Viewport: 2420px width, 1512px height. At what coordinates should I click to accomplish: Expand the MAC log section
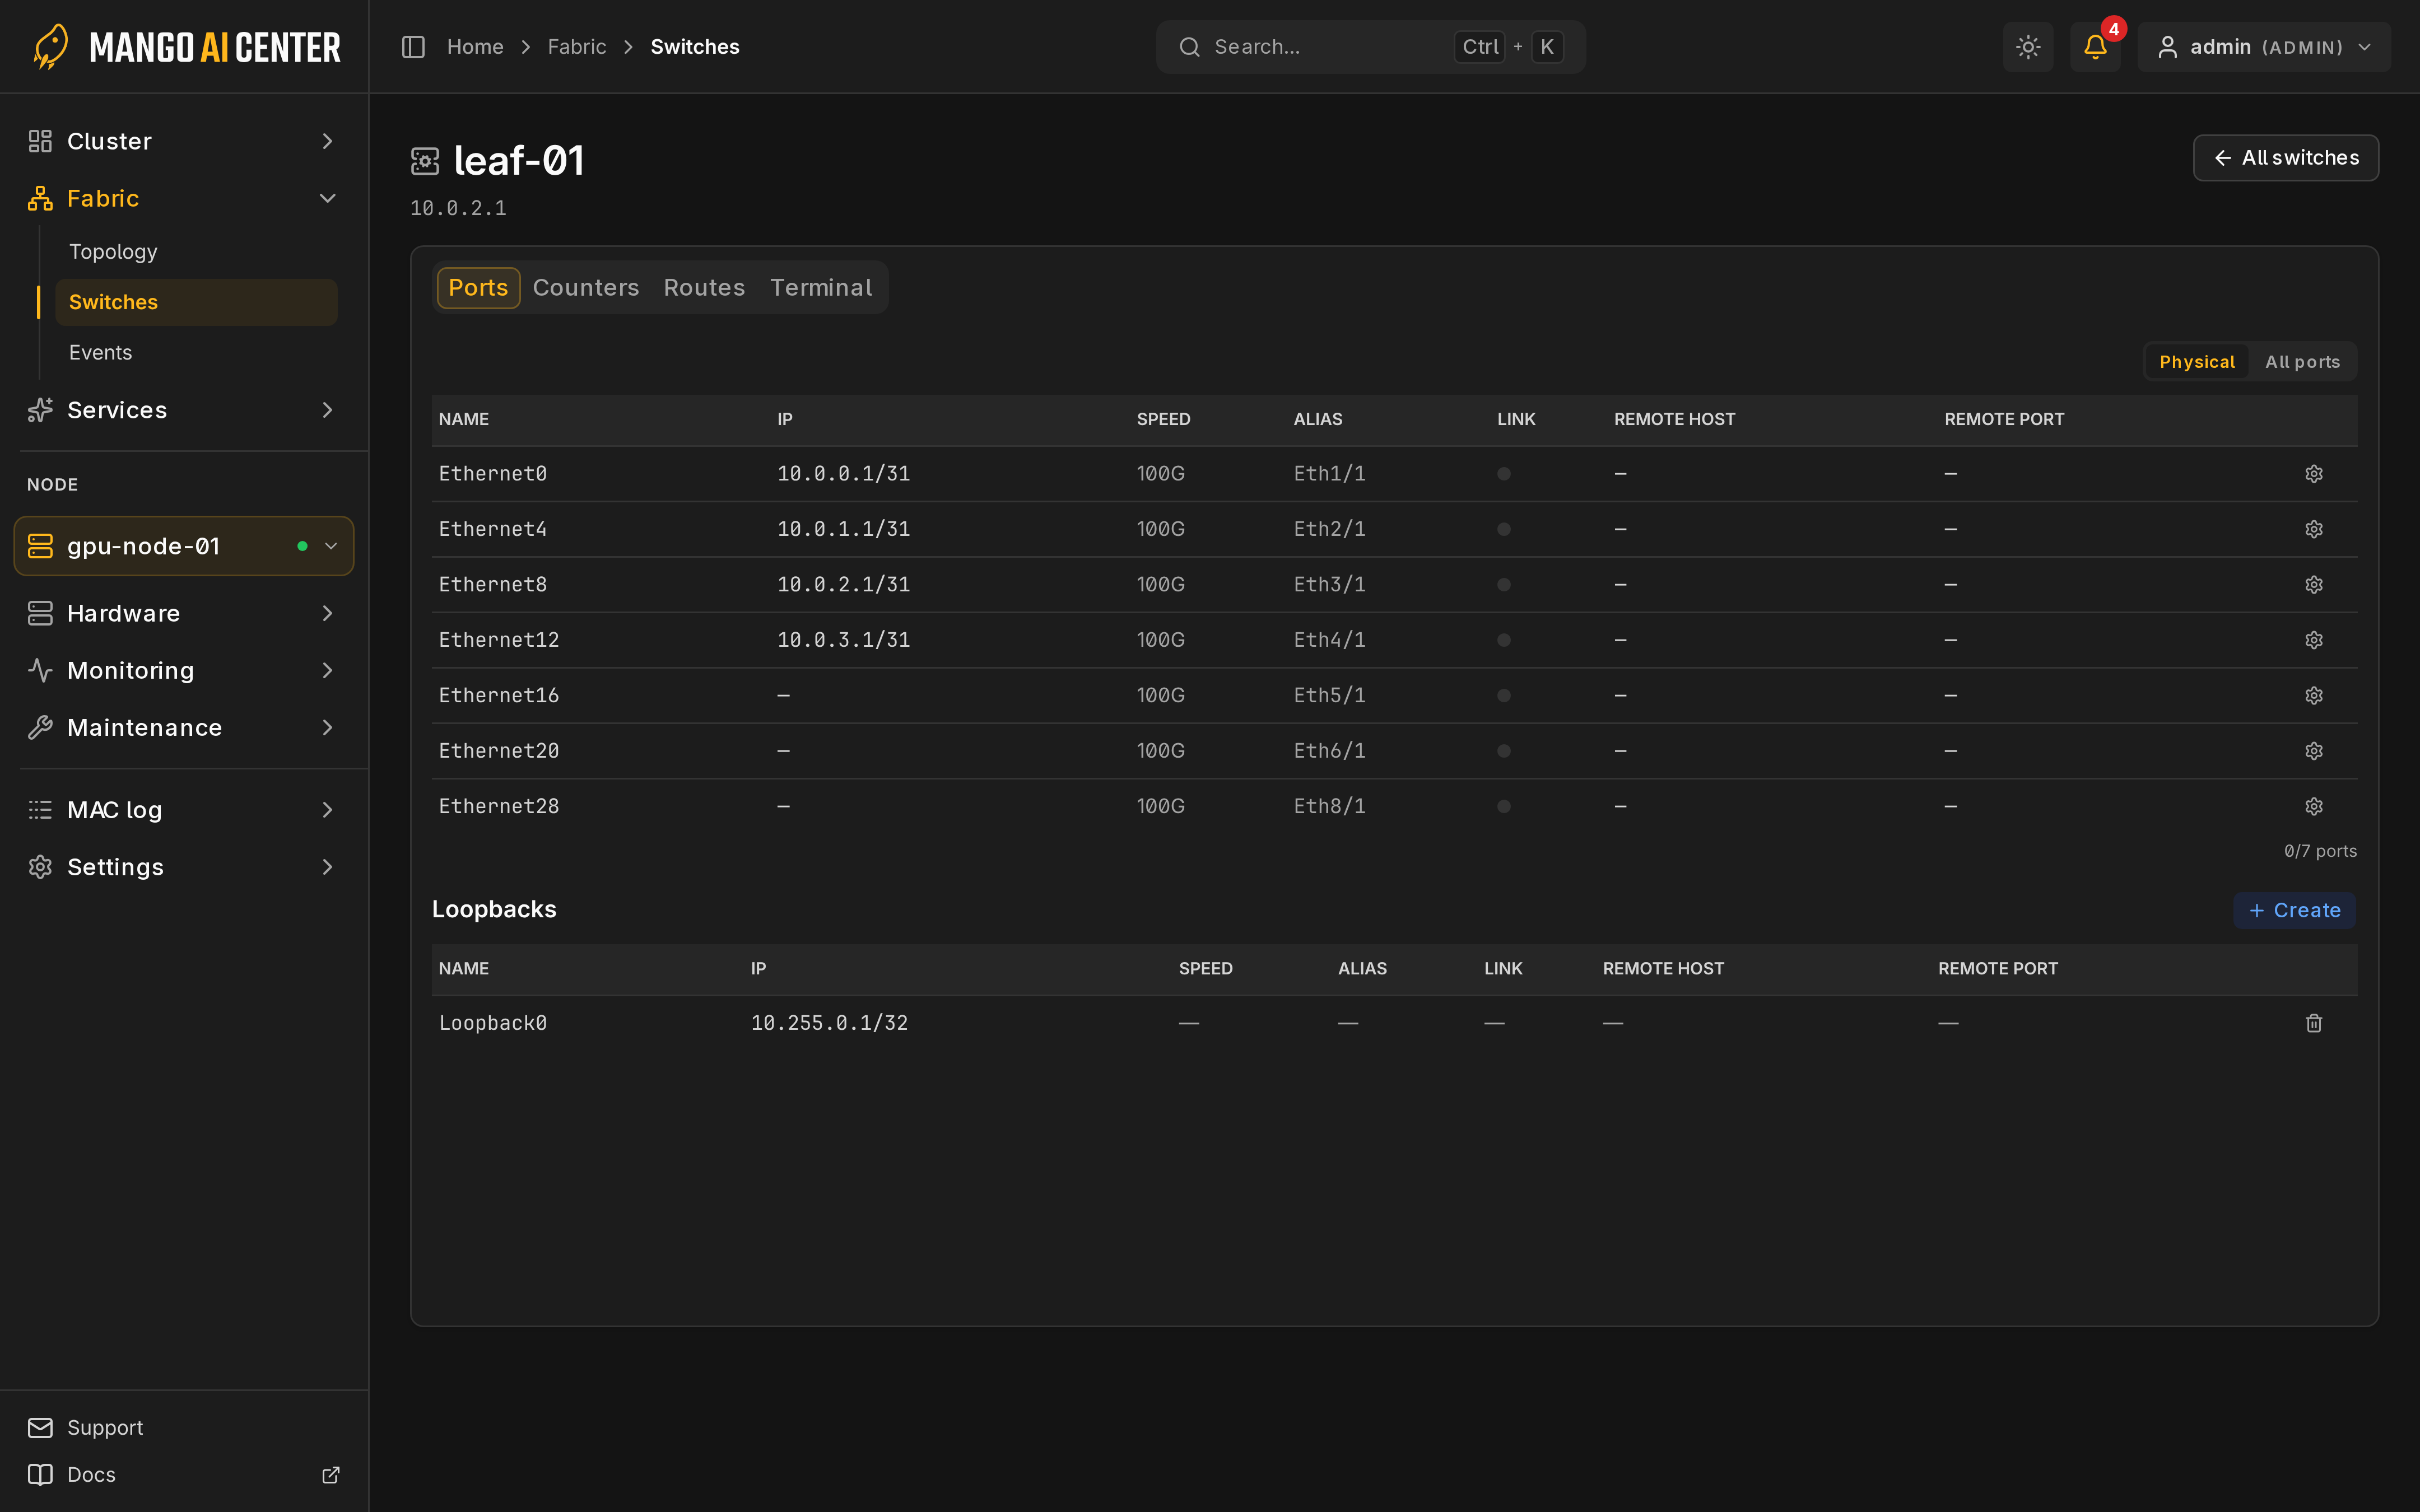tap(184, 810)
